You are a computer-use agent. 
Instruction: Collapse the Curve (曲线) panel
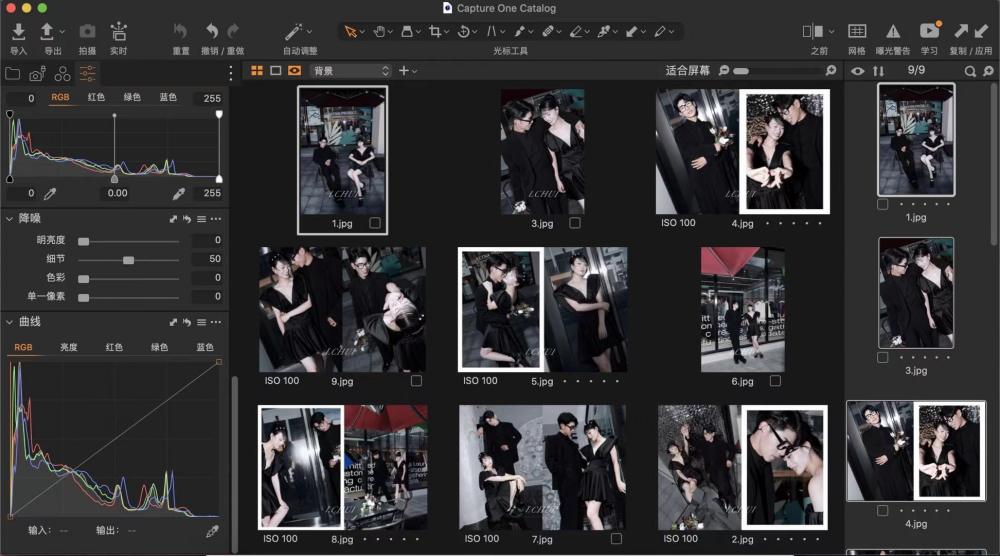click(10, 322)
